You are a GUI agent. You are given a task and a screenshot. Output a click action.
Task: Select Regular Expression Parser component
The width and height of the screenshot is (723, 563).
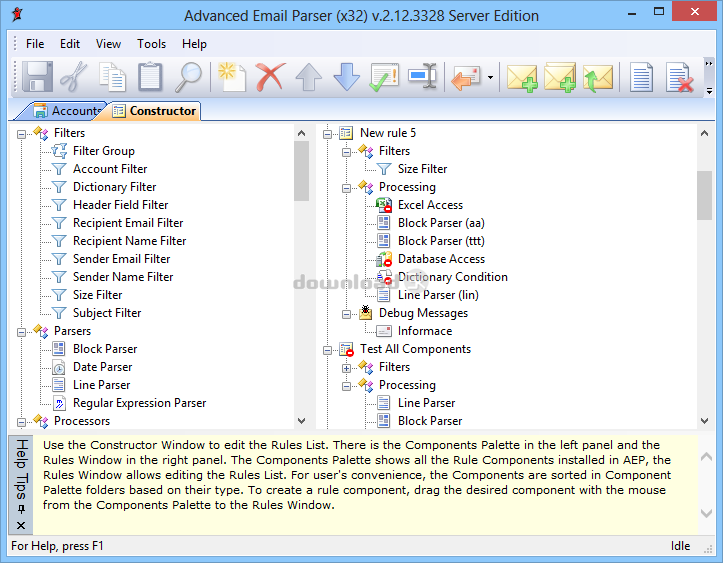tap(139, 403)
